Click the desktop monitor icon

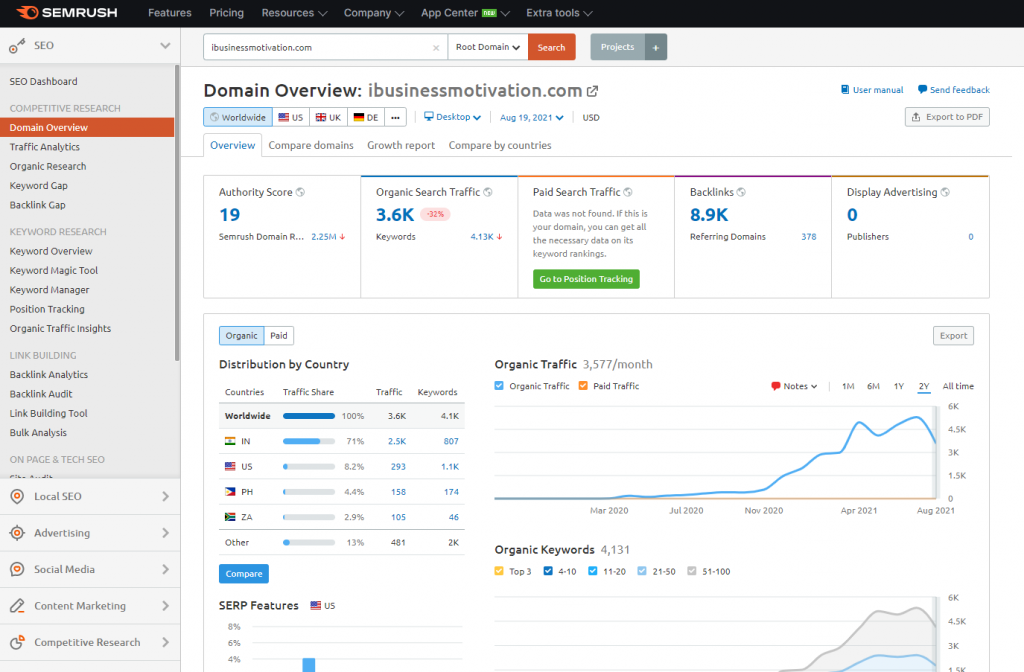428,116
